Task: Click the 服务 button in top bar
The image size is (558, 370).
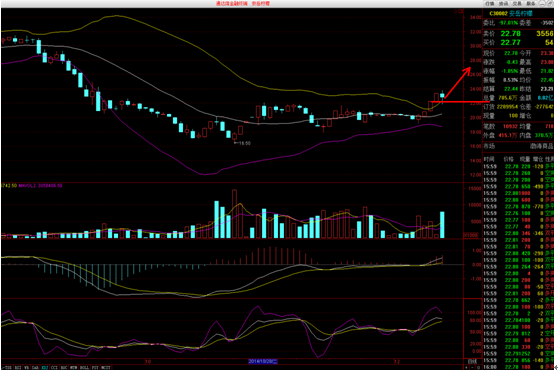Action: (530, 4)
